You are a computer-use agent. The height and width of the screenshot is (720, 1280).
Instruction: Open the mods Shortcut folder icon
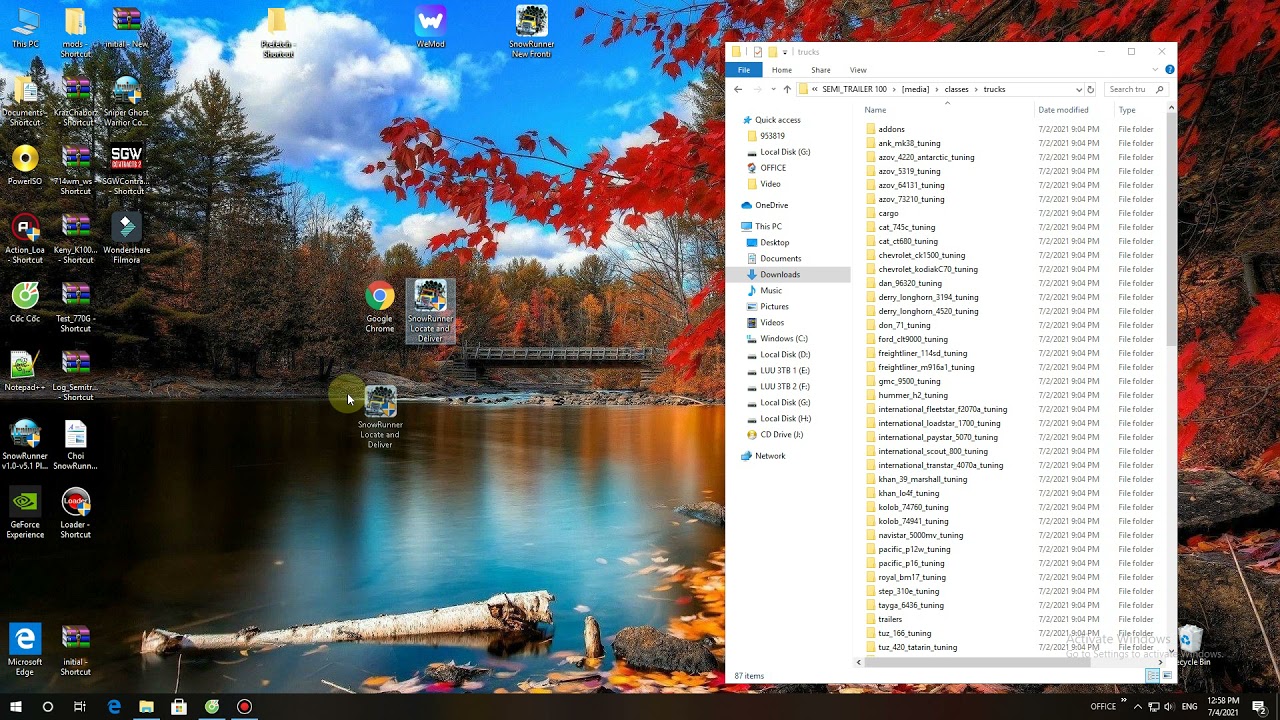coord(75,32)
